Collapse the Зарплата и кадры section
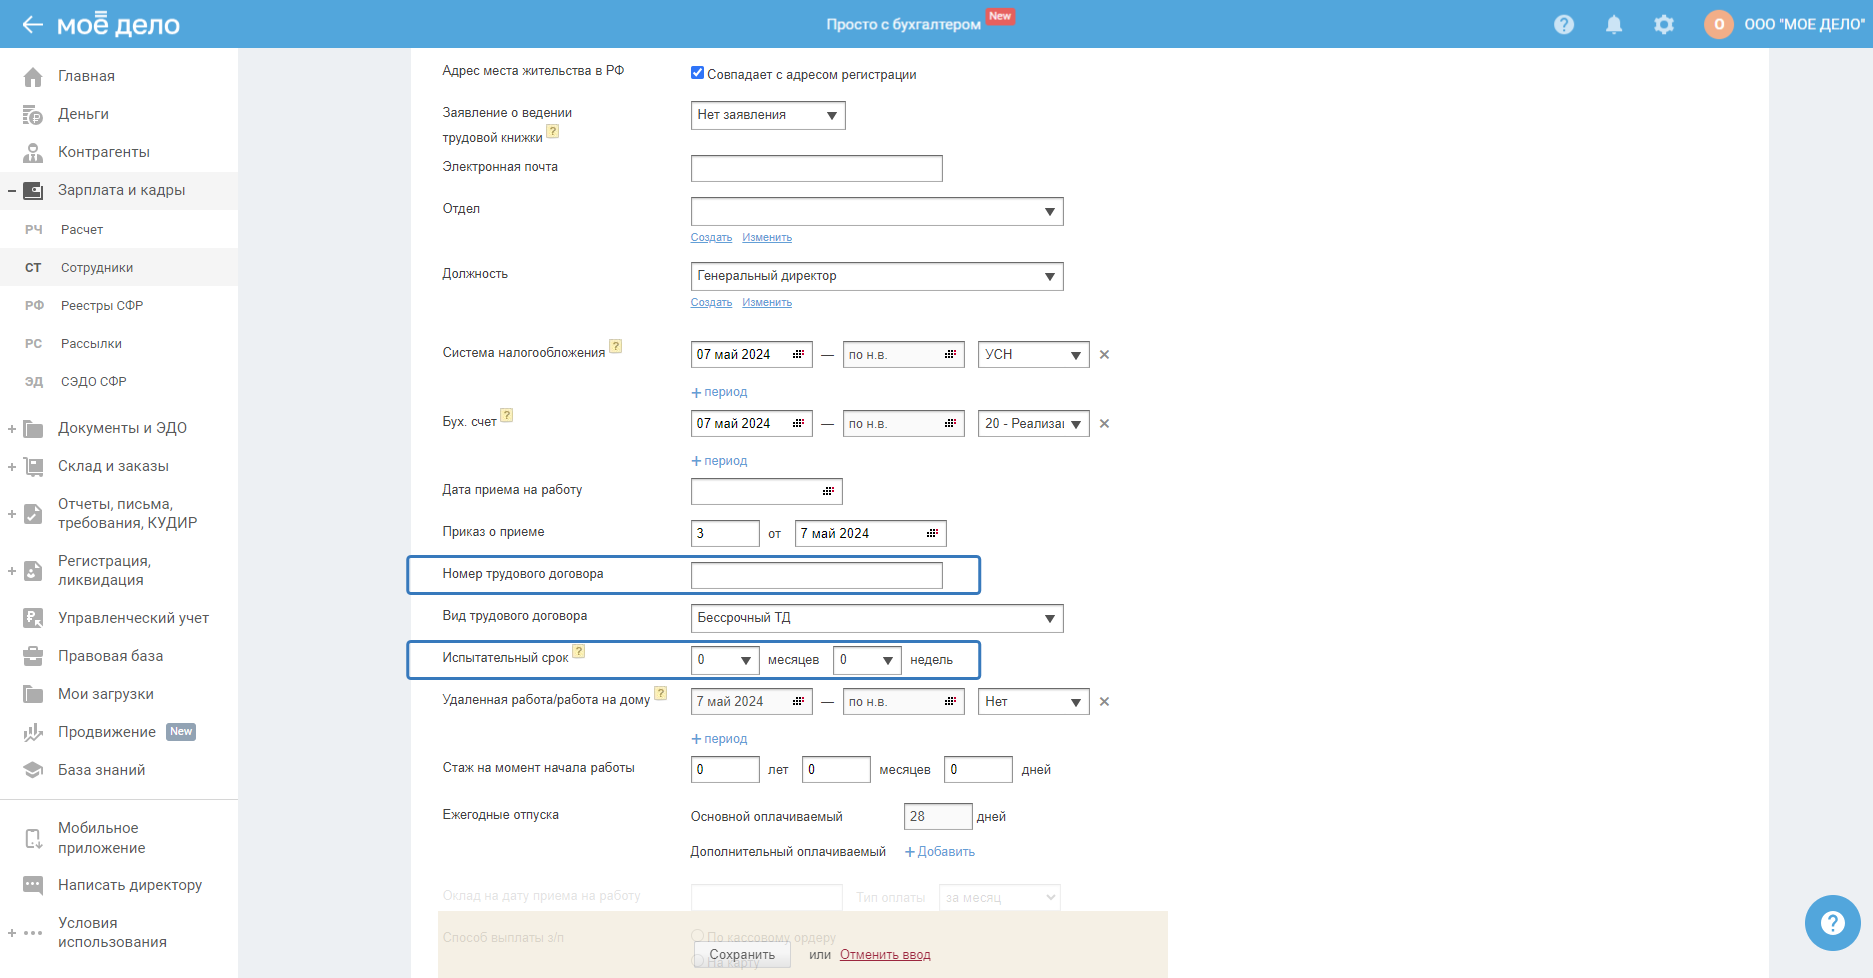The image size is (1873, 978). coord(12,191)
